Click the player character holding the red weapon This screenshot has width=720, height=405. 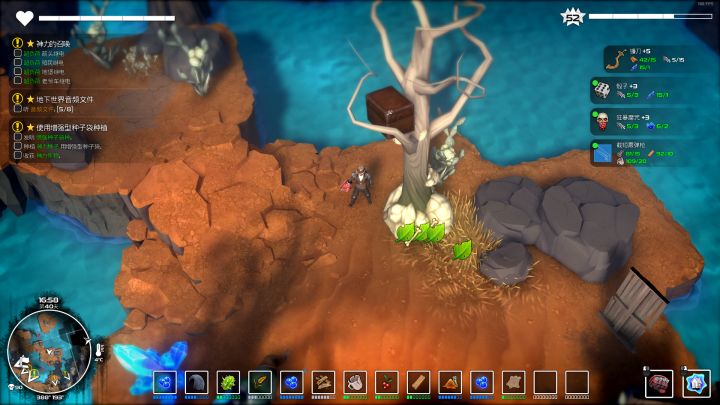coord(359,186)
